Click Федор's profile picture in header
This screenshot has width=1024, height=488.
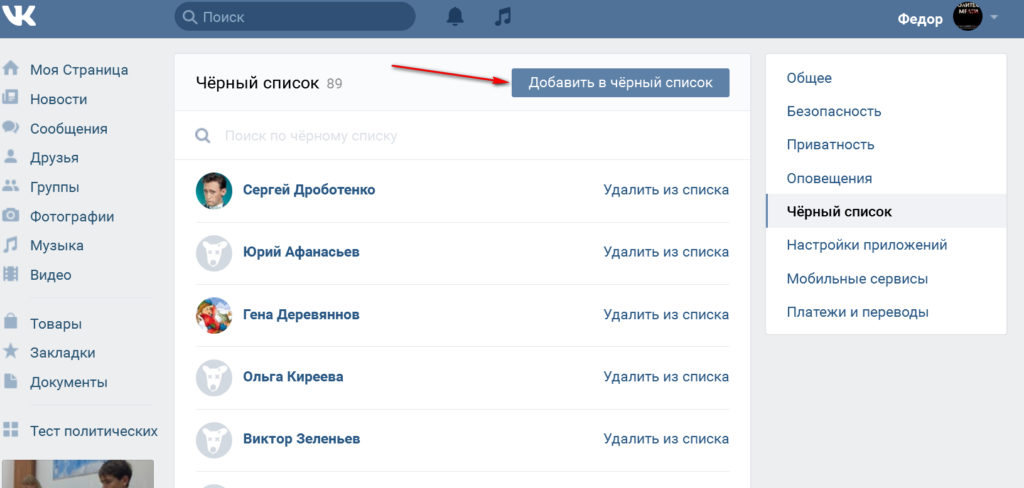pos(968,16)
